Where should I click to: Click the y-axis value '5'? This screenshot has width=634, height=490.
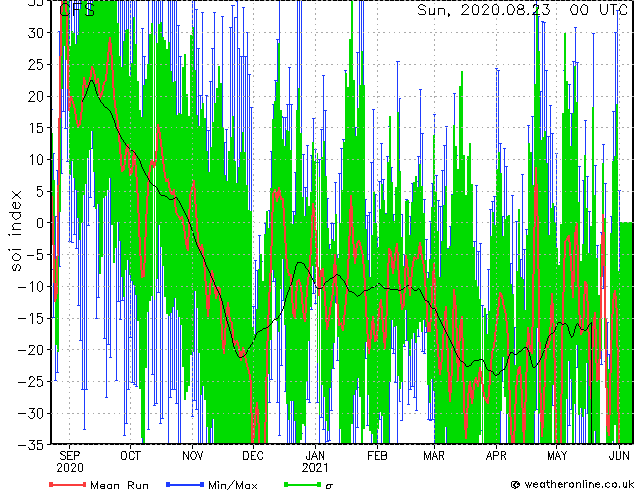(x=39, y=191)
